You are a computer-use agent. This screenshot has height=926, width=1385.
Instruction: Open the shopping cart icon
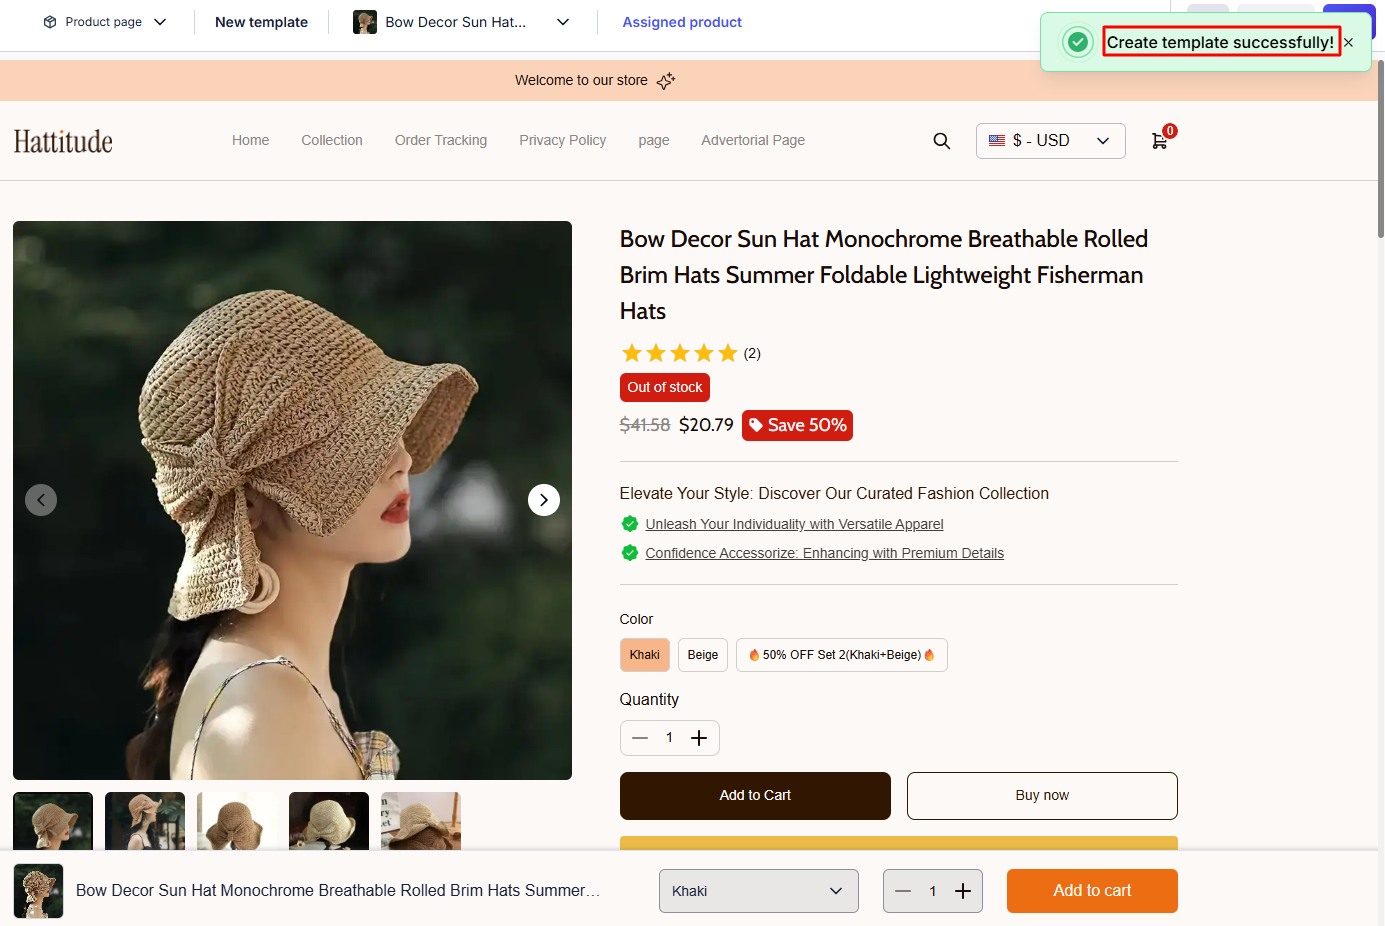[x=1159, y=141]
